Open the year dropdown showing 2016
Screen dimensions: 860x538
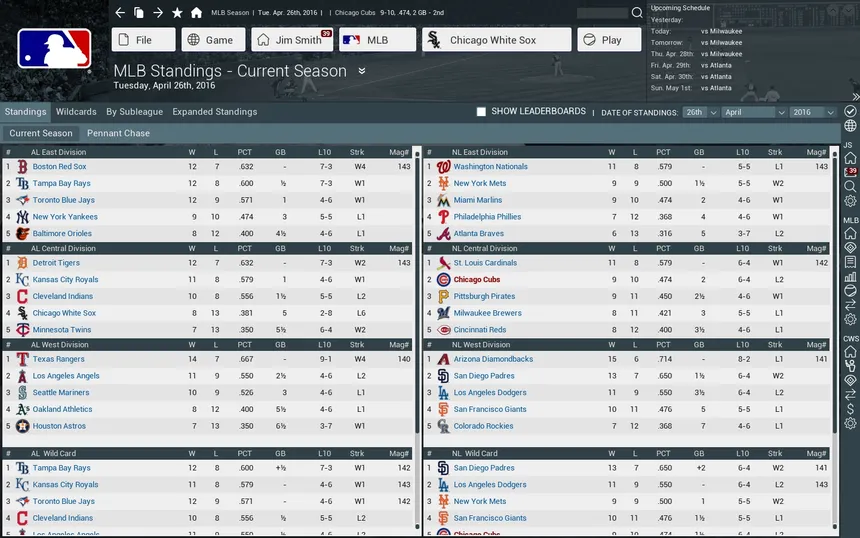click(x=813, y=112)
